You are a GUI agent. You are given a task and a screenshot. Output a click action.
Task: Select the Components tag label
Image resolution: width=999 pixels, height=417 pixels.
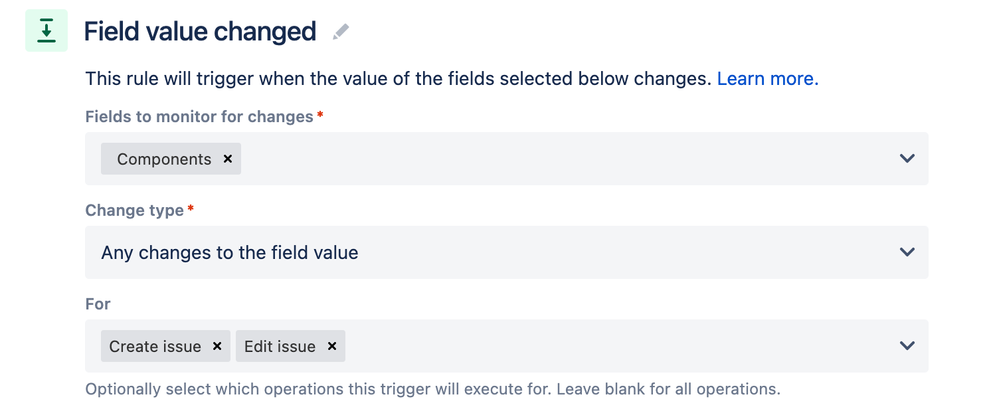pos(164,159)
